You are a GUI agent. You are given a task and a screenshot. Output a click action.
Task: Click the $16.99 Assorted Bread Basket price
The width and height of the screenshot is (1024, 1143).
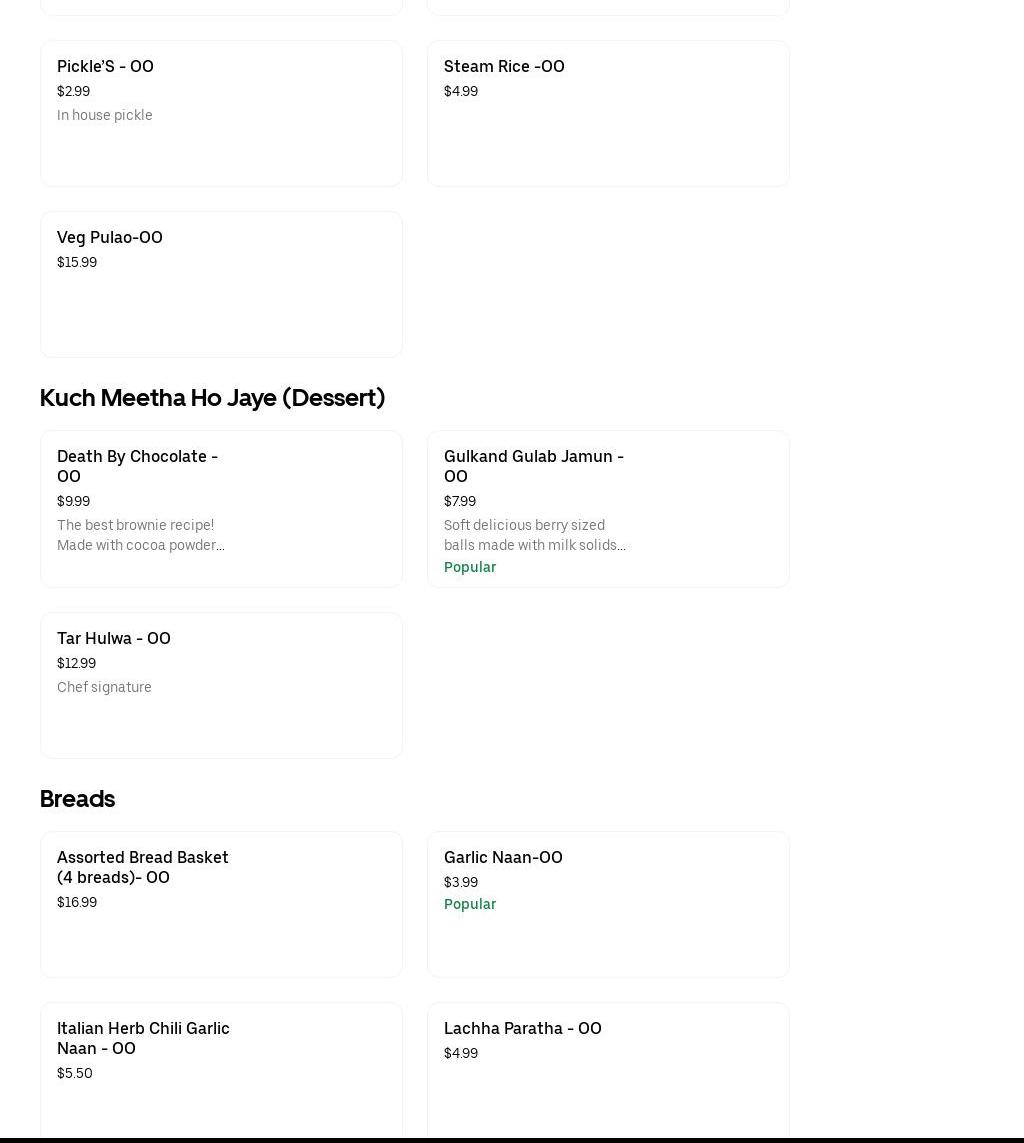77,902
